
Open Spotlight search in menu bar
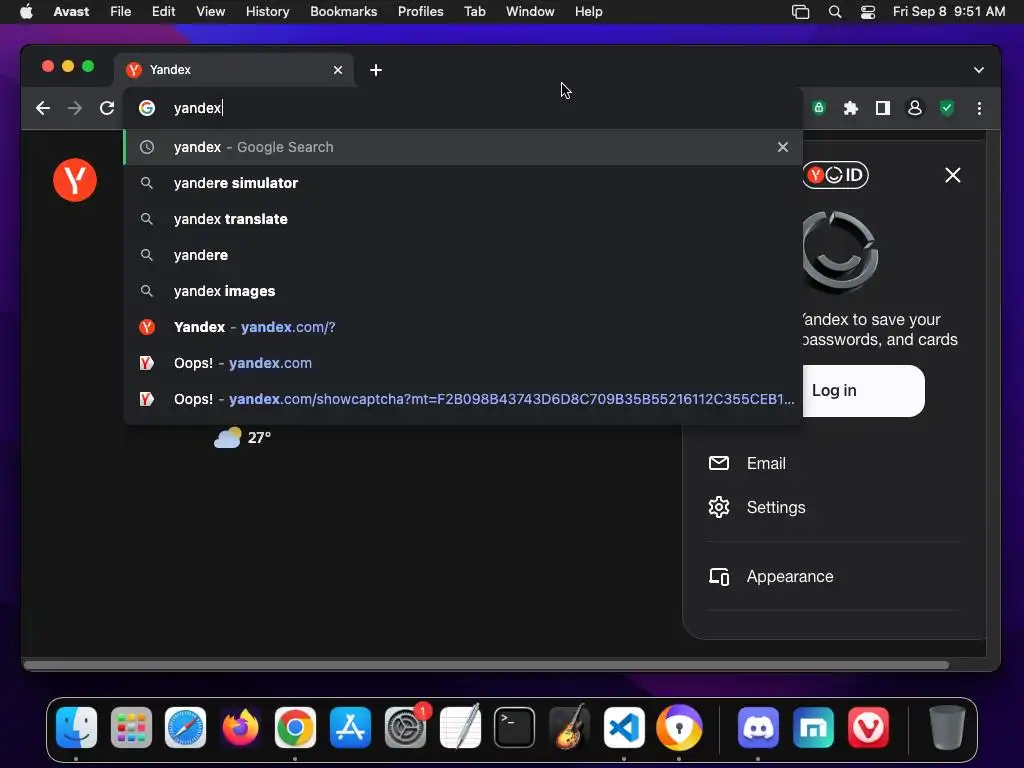tap(835, 12)
